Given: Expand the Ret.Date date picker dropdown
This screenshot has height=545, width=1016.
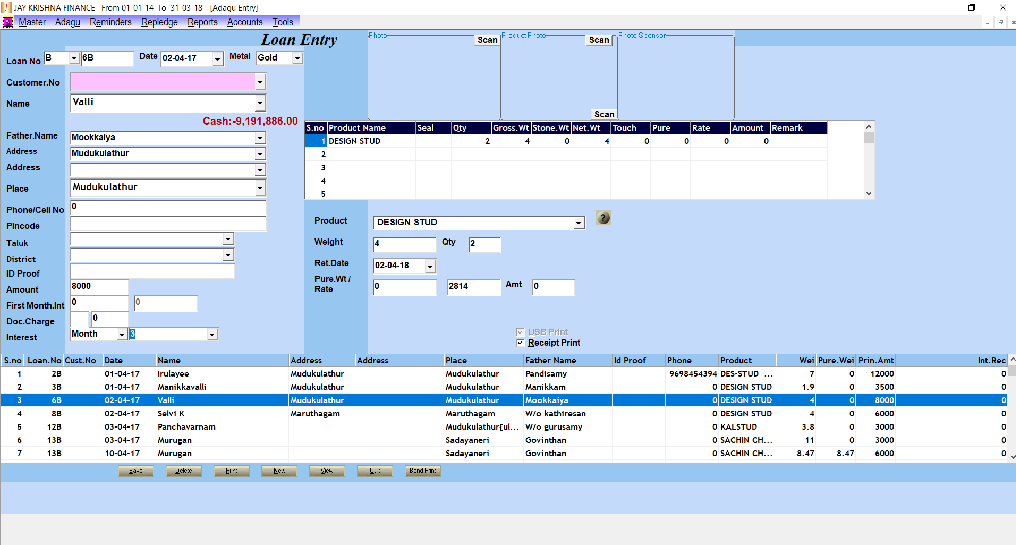Looking at the screenshot, I should point(430,266).
